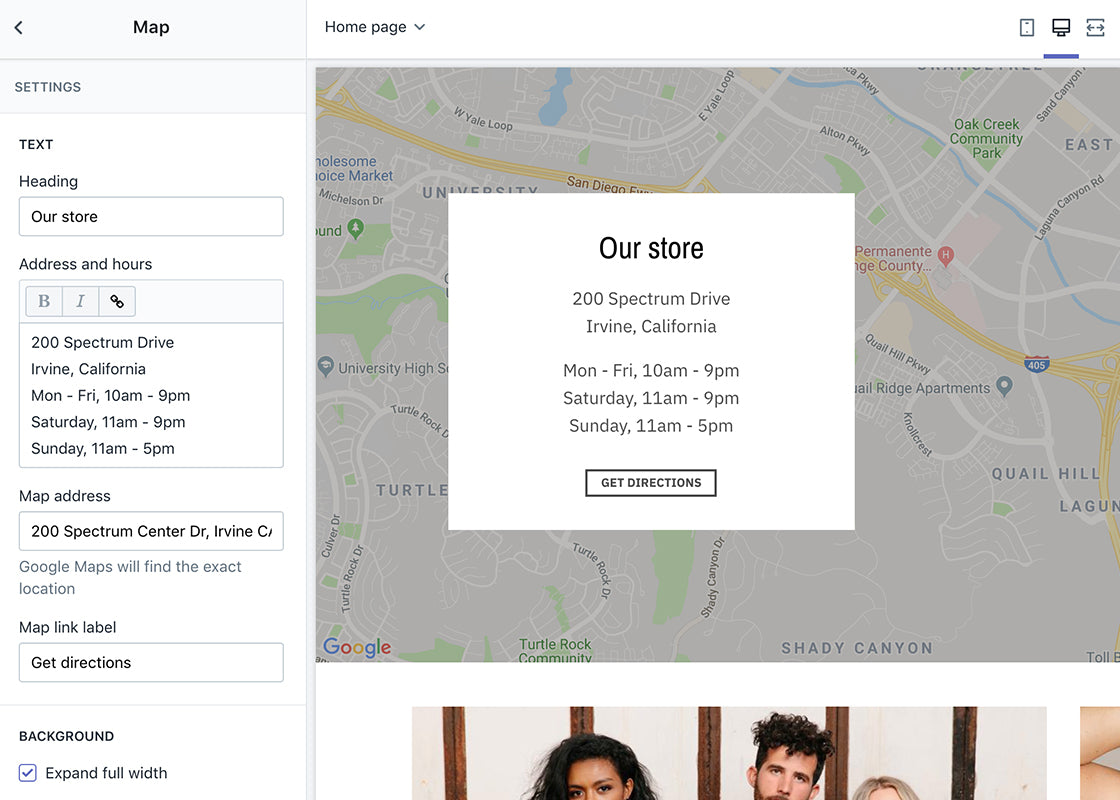Click the Address and hours text area
The width and height of the screenshot is (1120, 800).
(x=151, y=395)
